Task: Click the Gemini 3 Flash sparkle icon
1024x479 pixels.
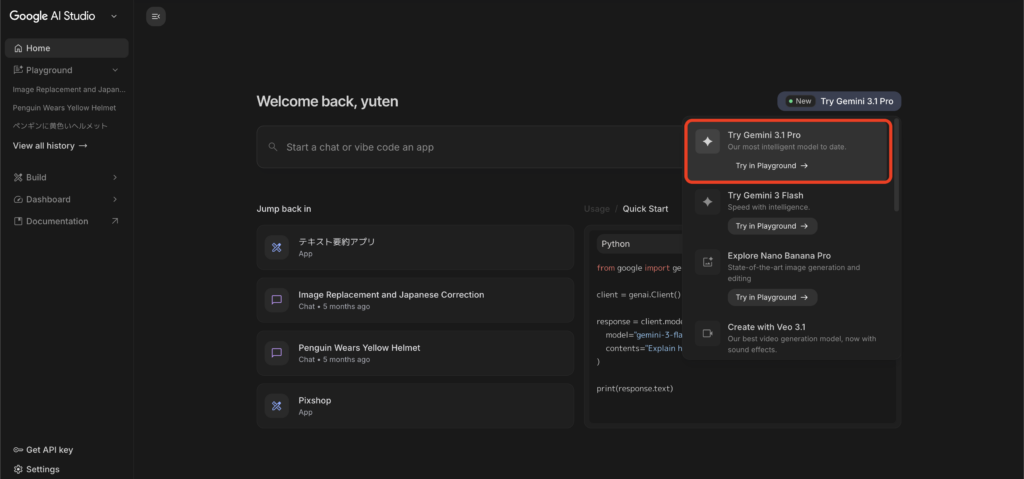Action: pyautogui.click(x=708, y=202)
